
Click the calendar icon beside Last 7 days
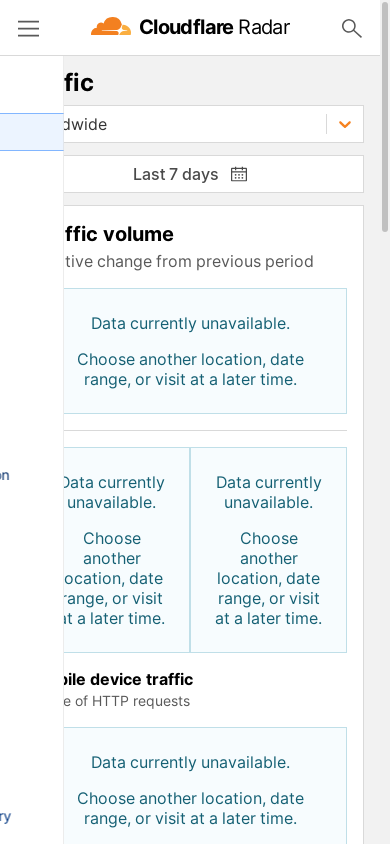tap(239, 174)
